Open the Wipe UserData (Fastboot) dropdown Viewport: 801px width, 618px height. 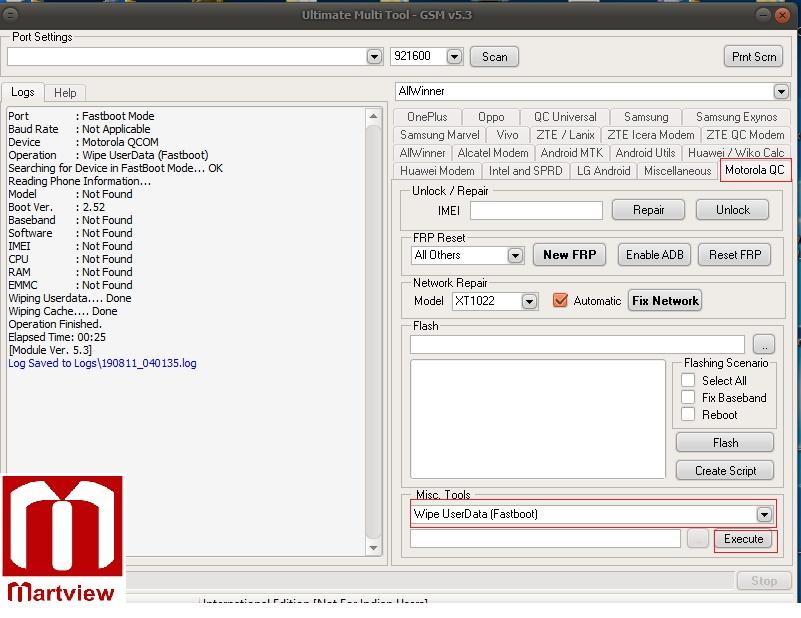coord(764,514)
